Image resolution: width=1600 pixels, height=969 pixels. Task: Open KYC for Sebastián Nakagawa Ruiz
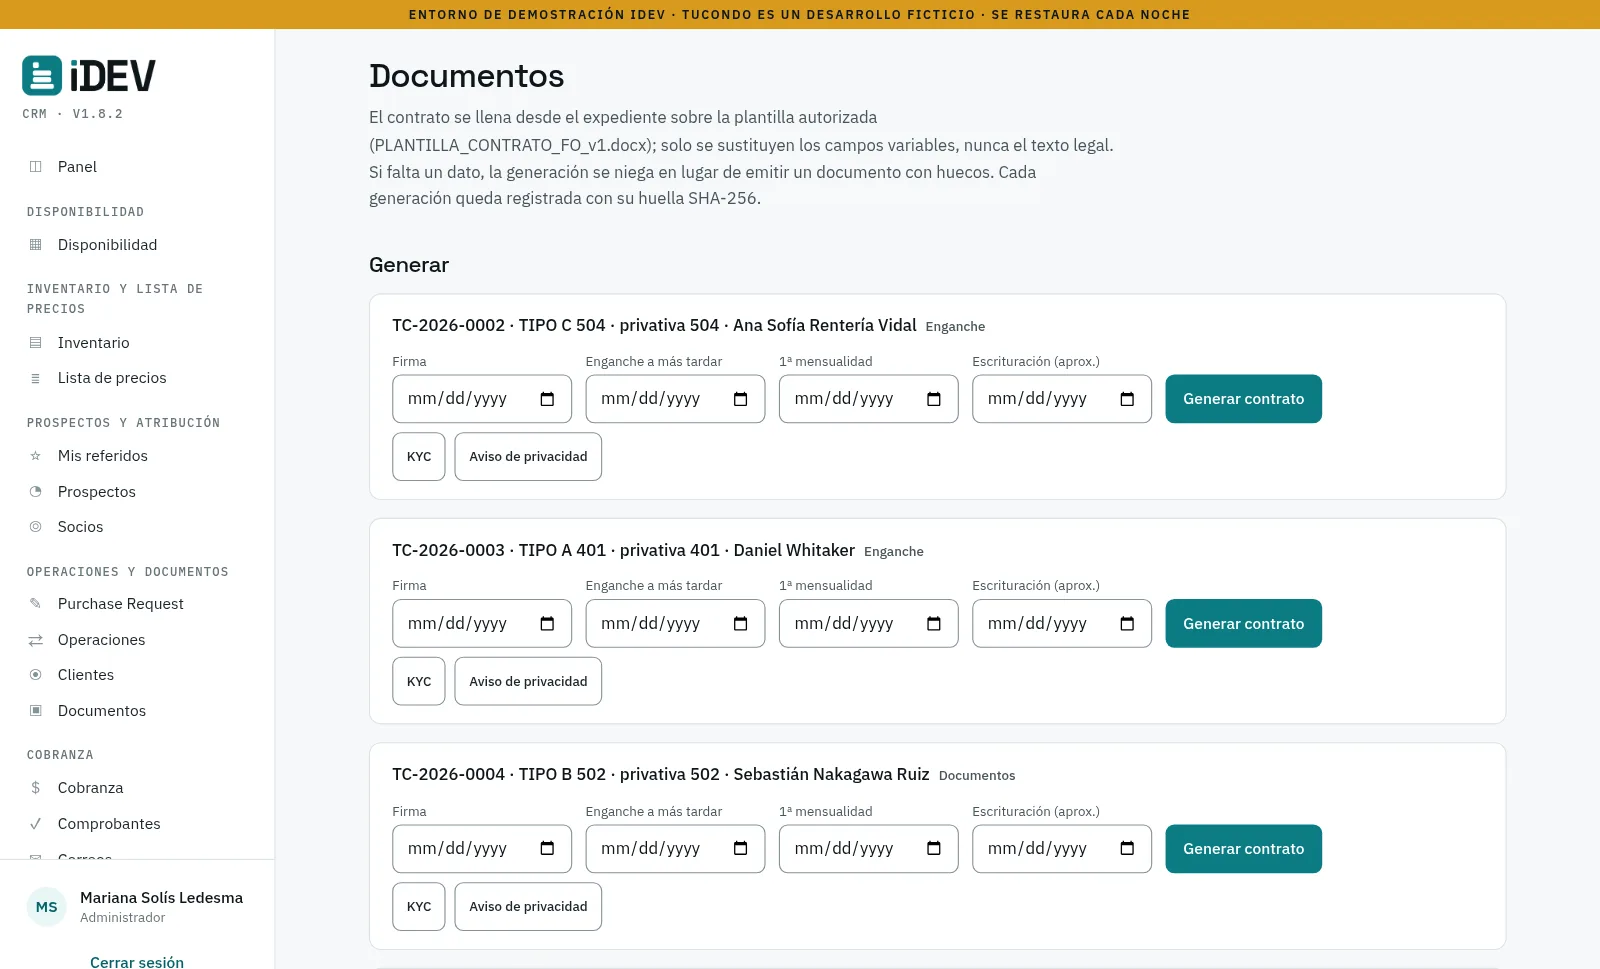coord(419,907)
